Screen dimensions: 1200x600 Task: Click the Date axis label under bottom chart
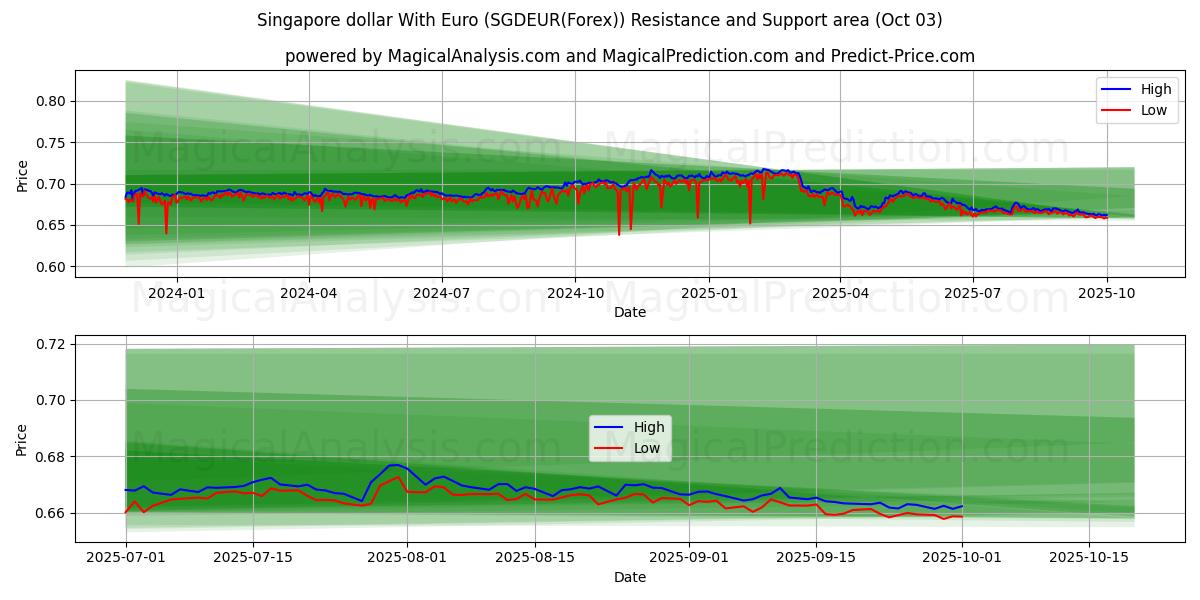point(629,577)
